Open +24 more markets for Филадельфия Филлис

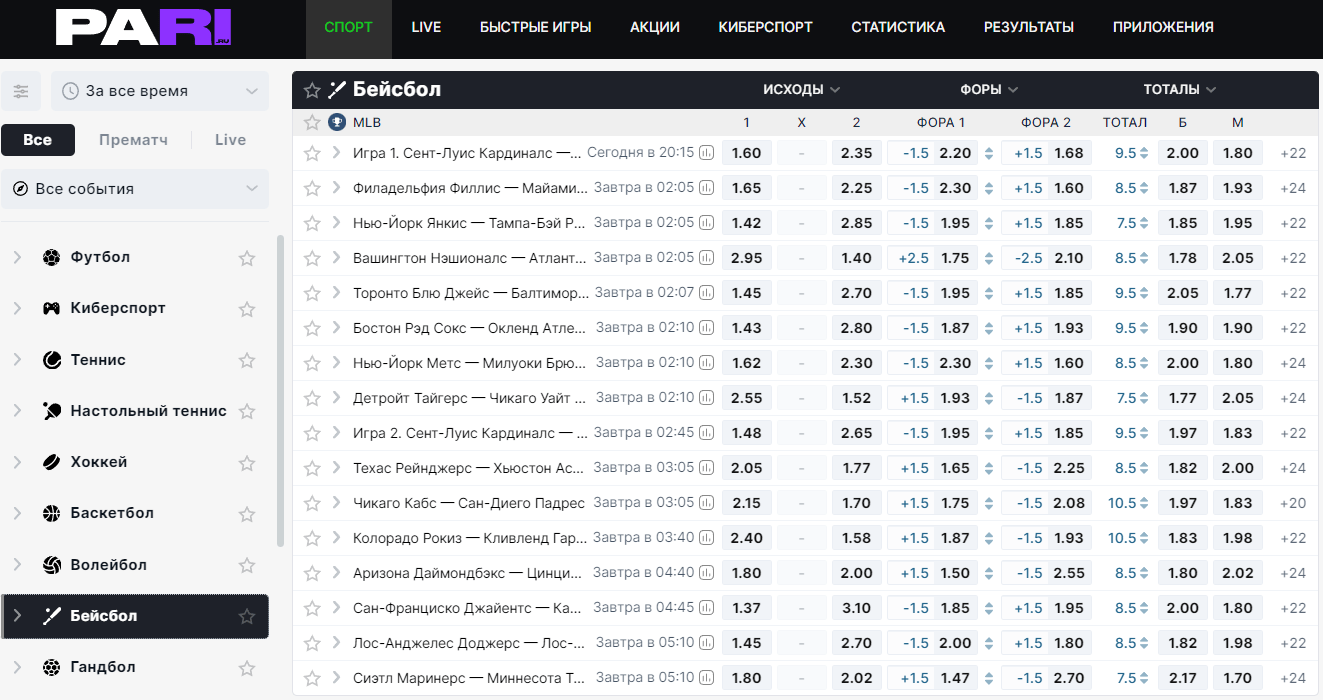1293,188
